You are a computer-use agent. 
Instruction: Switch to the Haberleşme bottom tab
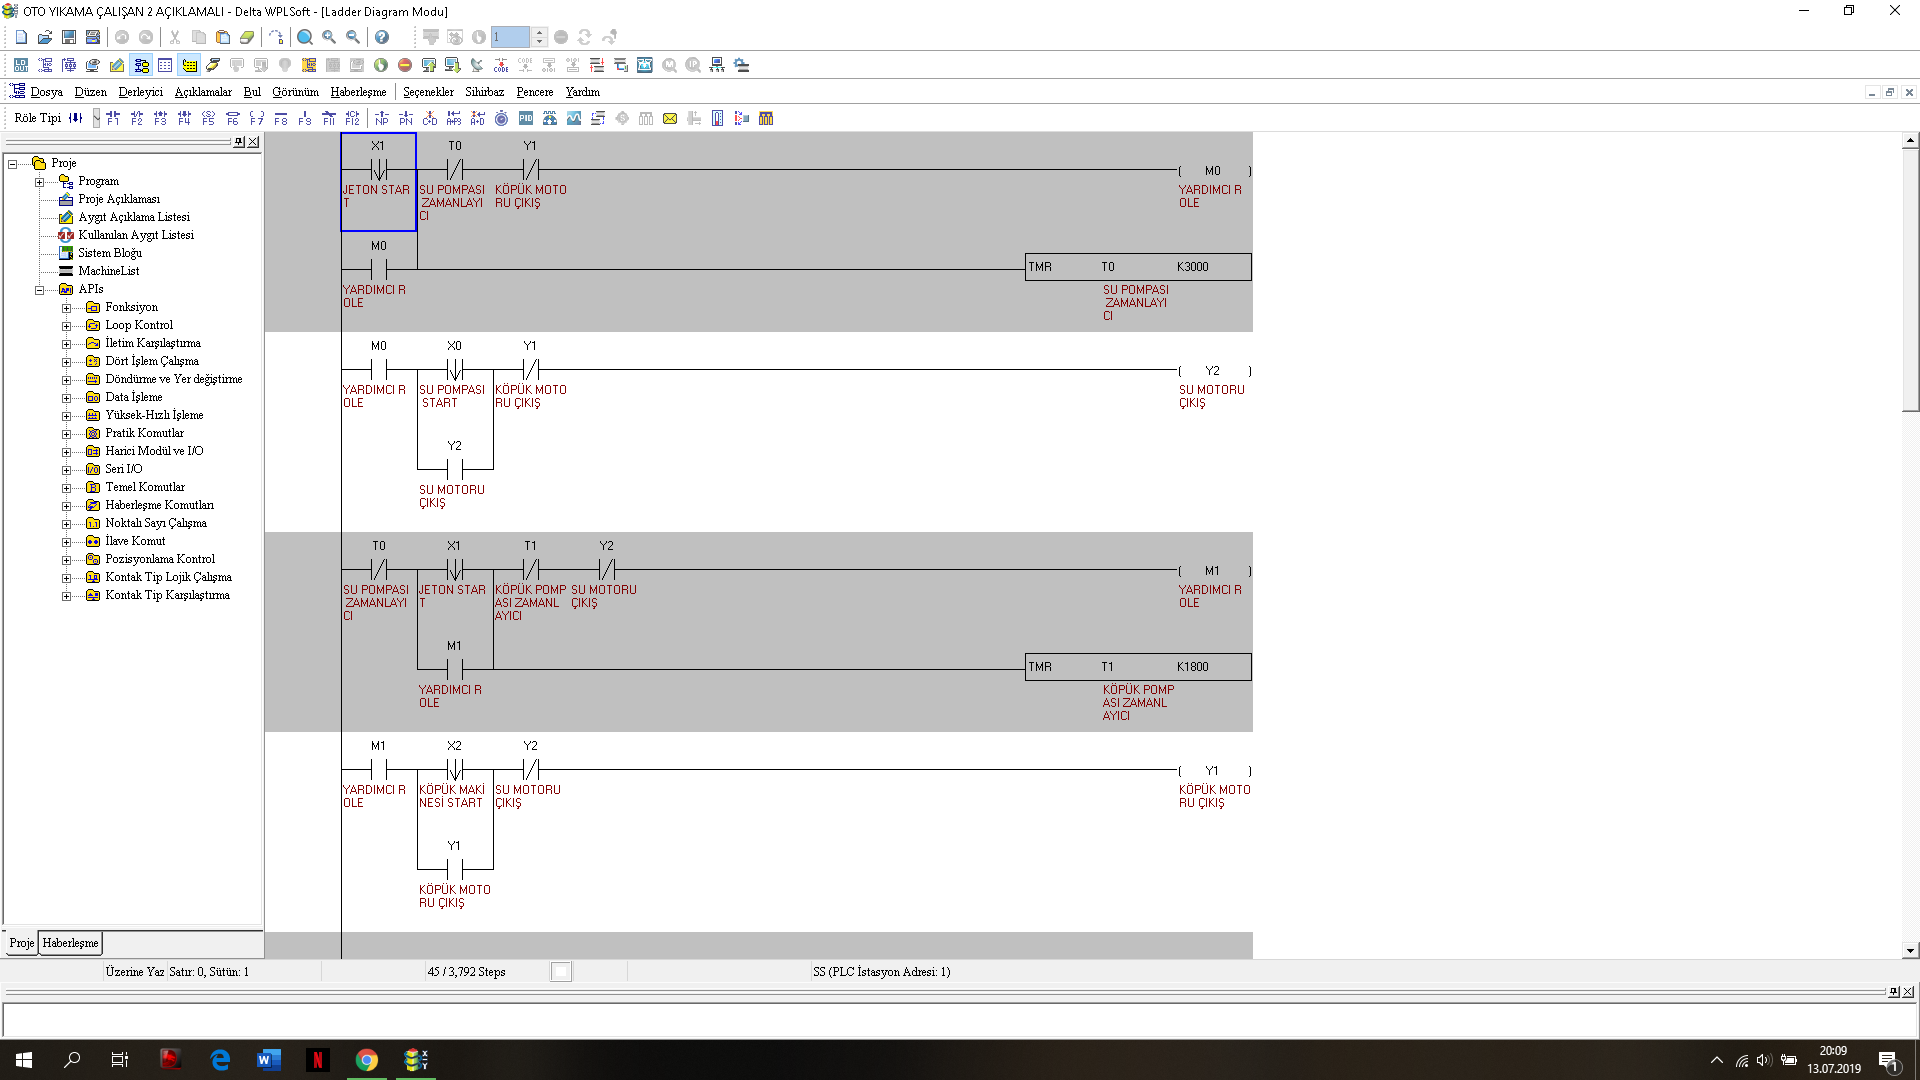pyautogui.click(x=70, y=943)
